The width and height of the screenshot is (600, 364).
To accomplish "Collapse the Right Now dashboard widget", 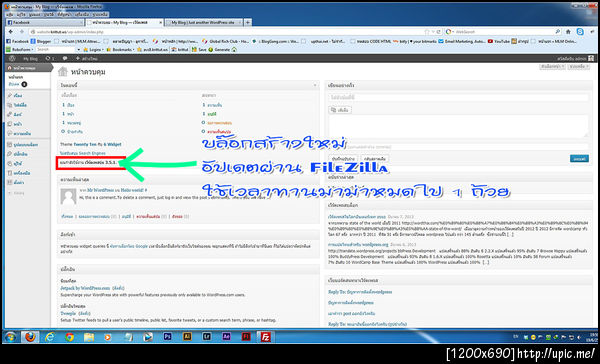I will pyautogui.click(x=315, y=85).
